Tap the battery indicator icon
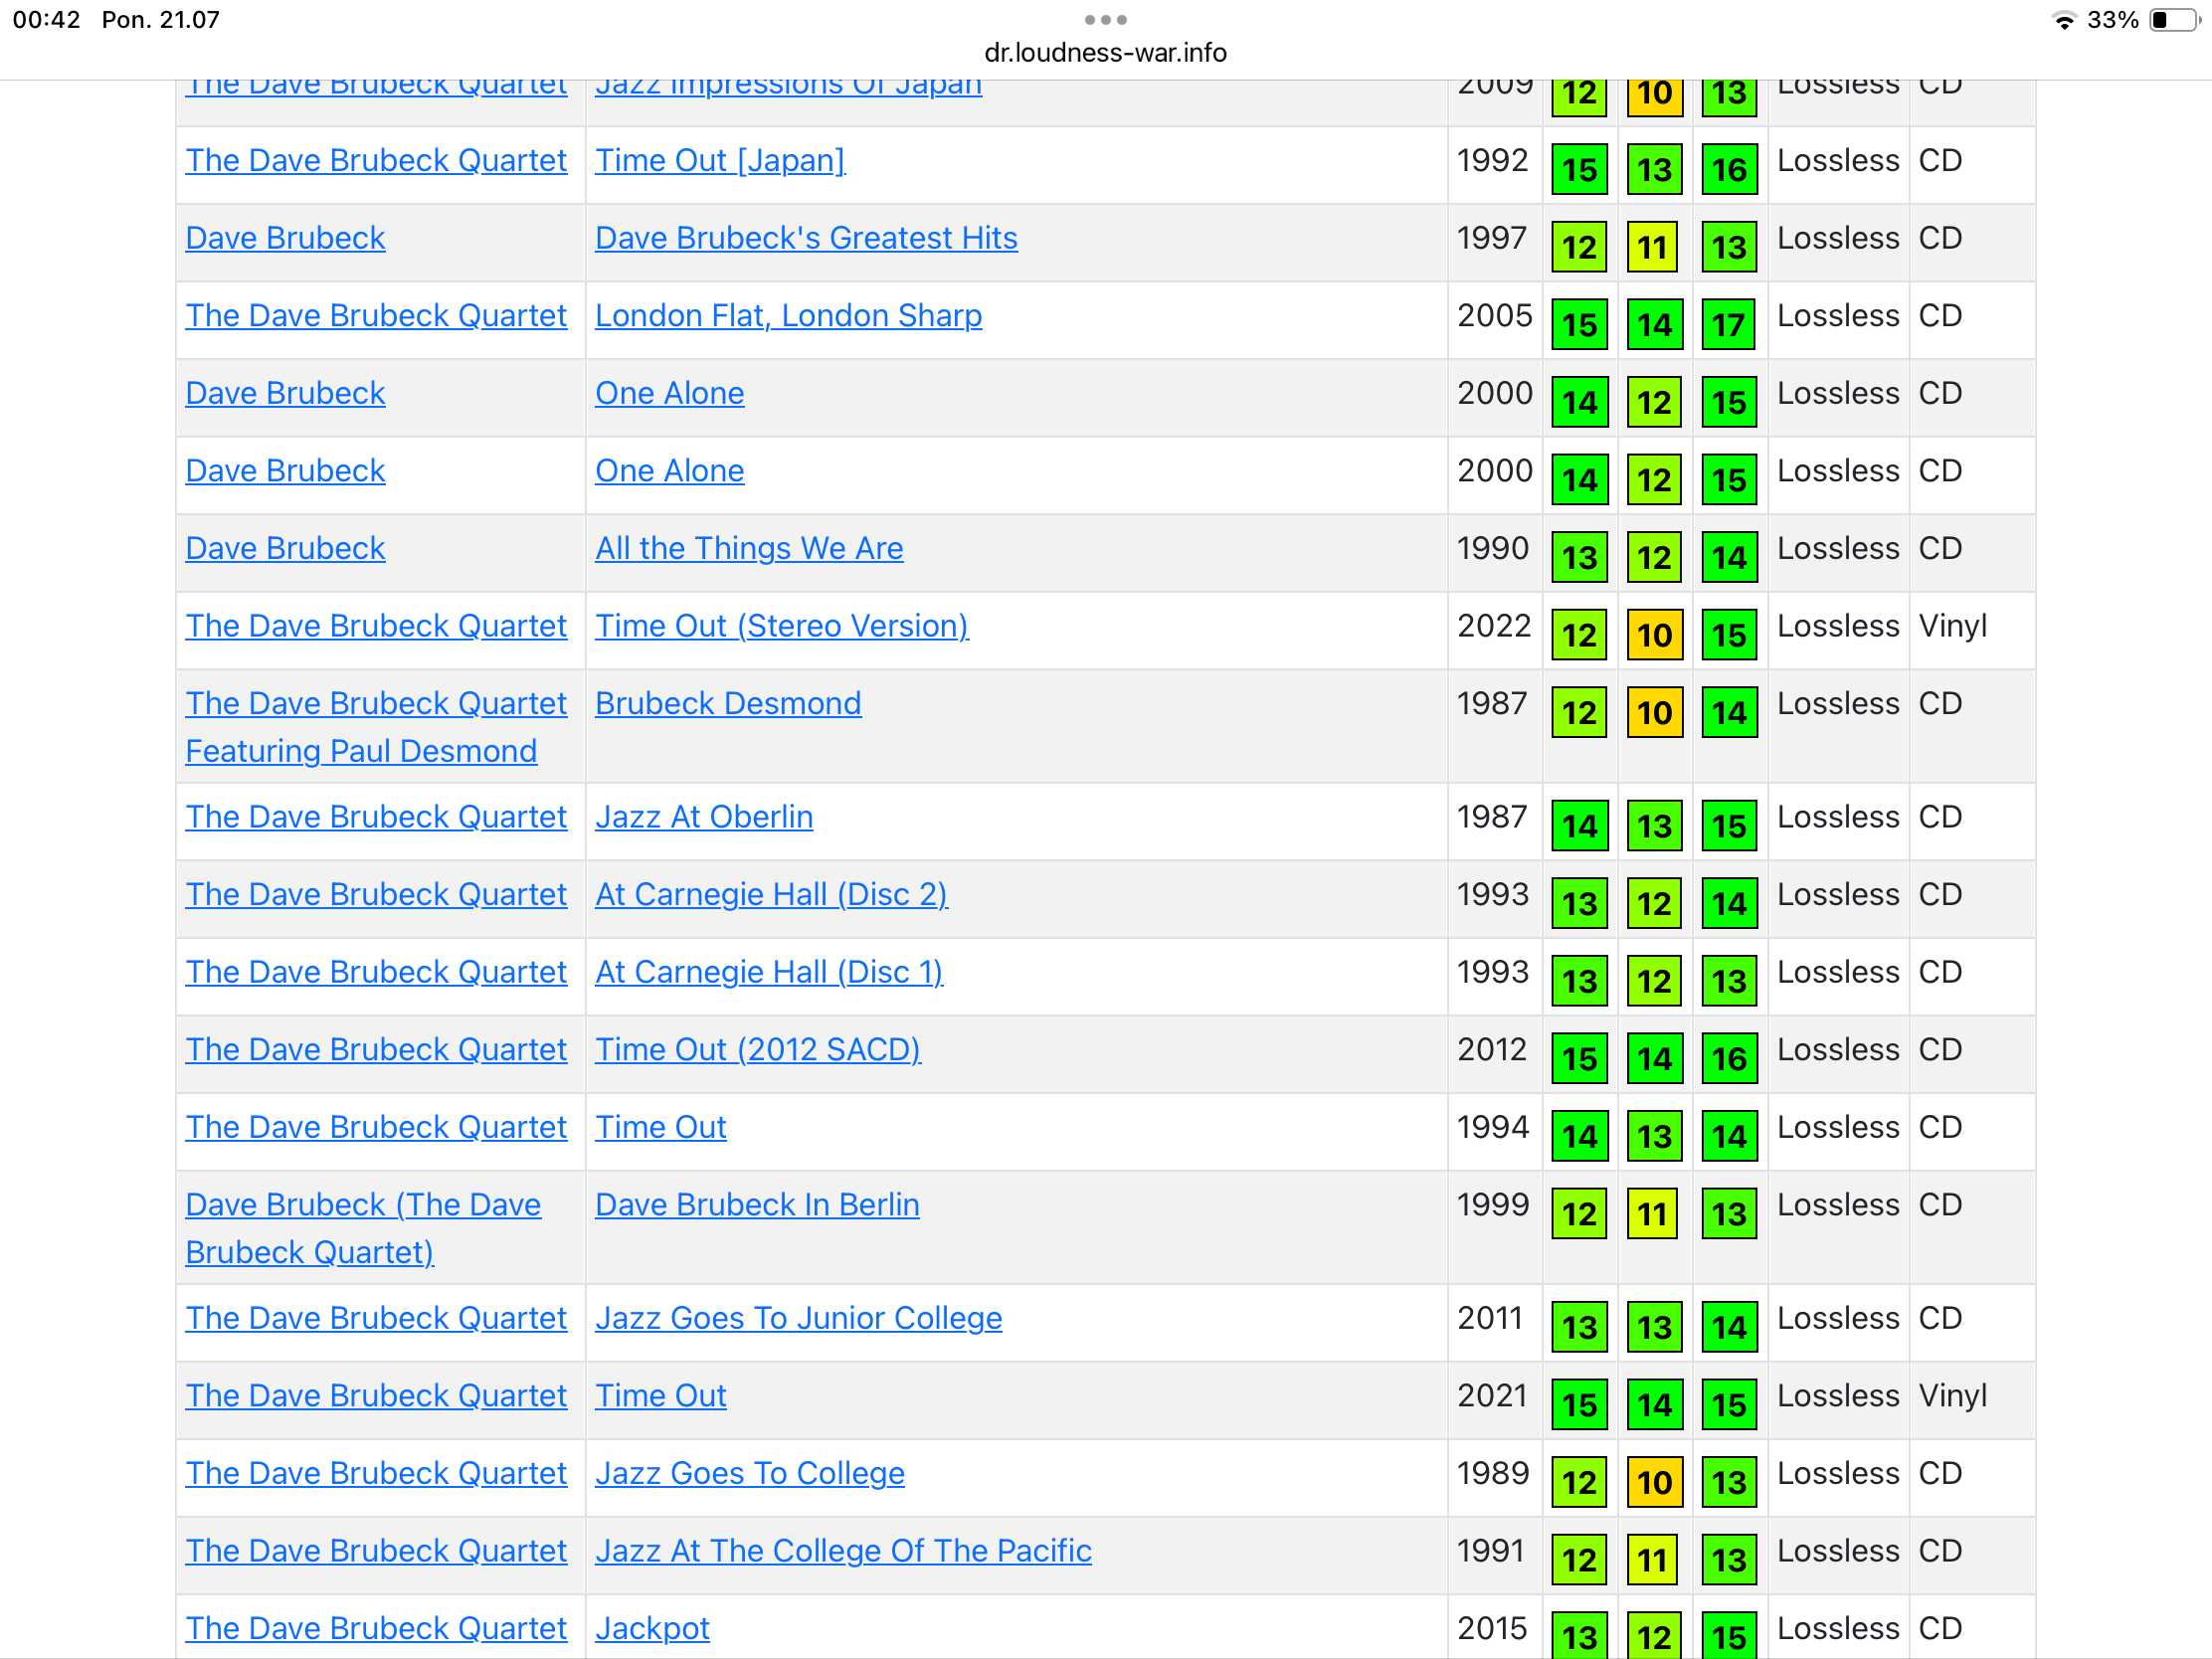Screen dimensions: 2212x1659 click(2174, 20)
